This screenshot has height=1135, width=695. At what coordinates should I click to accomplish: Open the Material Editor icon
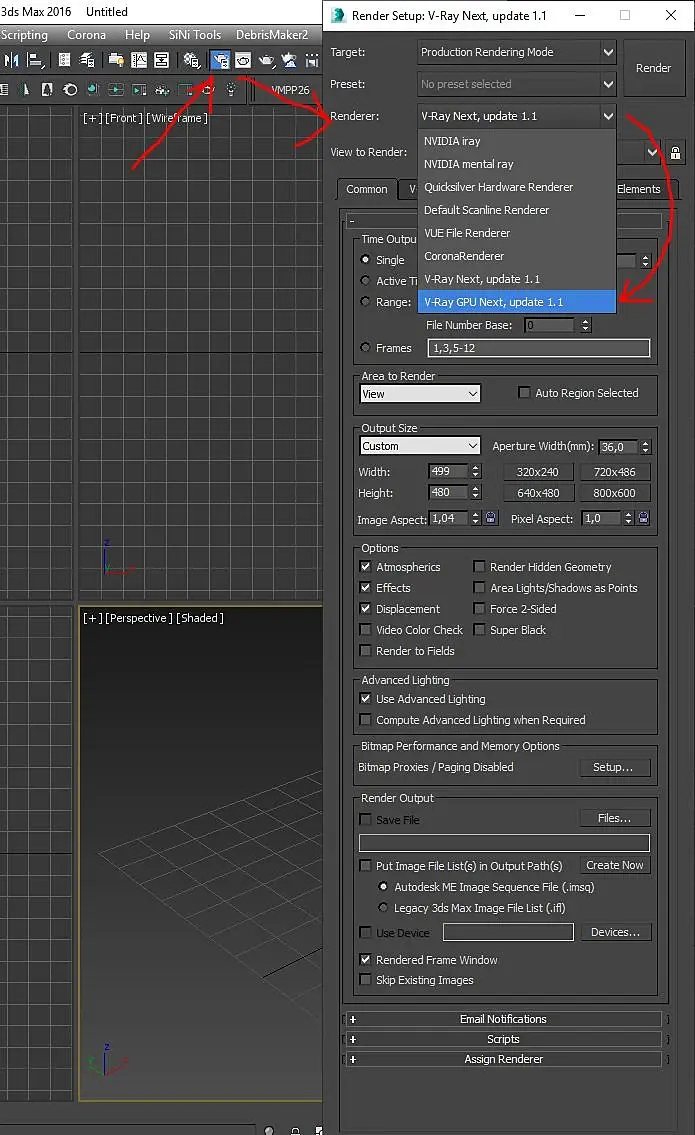(191, 60)
